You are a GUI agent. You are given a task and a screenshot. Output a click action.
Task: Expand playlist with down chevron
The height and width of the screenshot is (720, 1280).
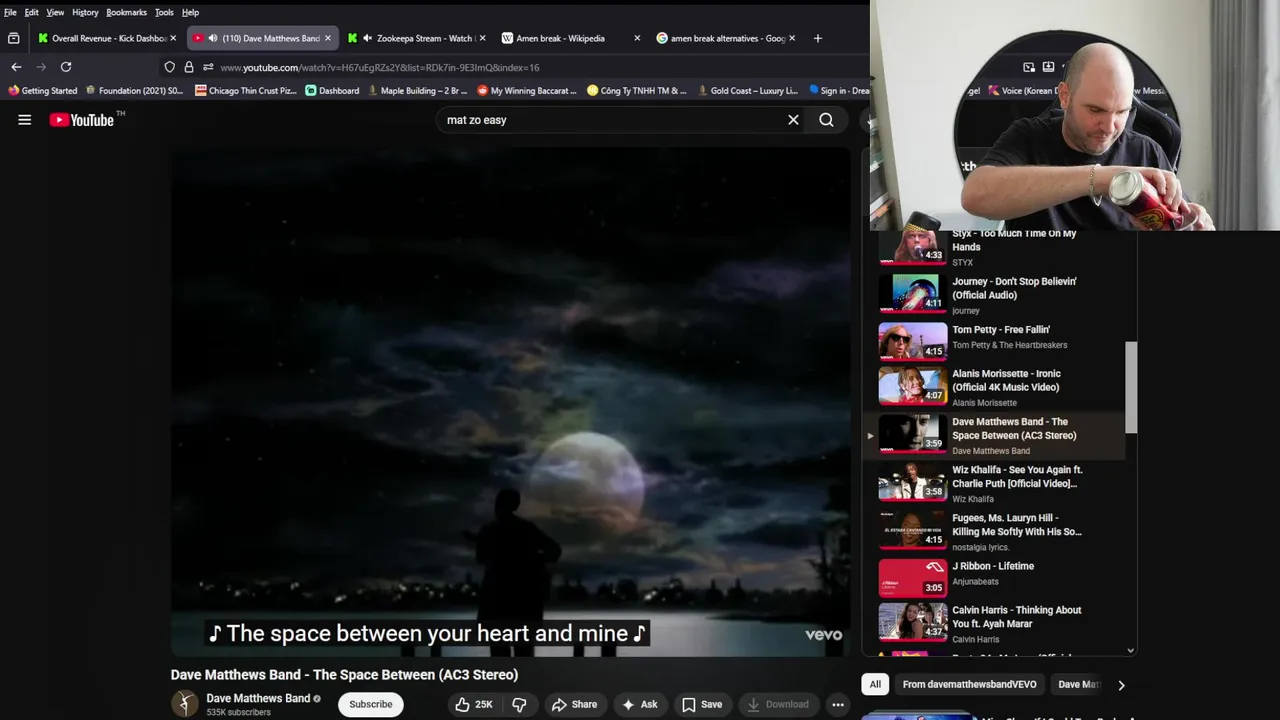coord(1130,650)
